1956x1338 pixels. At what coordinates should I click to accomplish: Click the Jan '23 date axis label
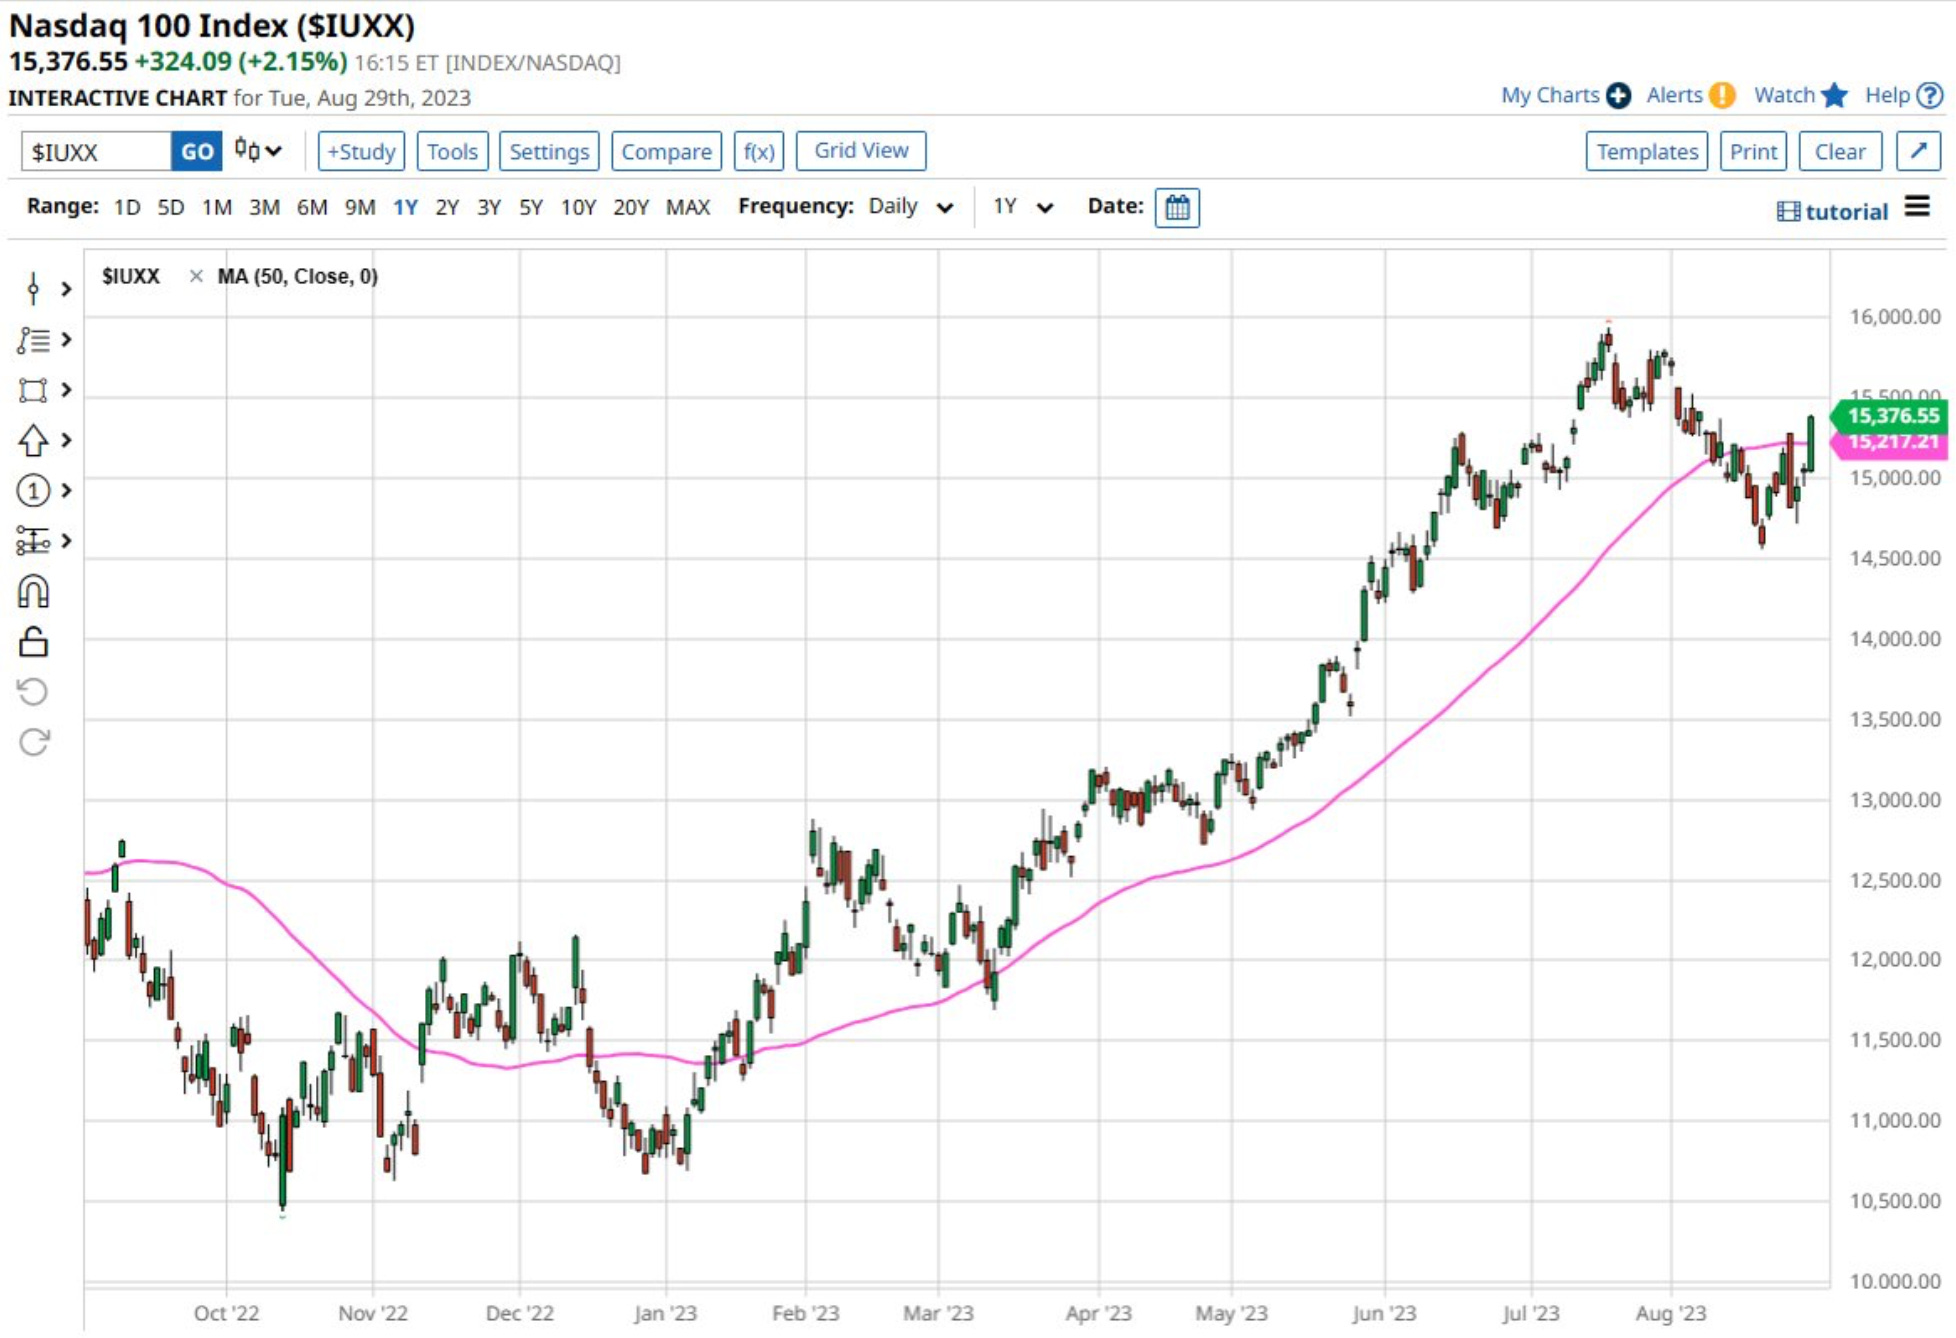(665, 1313)
